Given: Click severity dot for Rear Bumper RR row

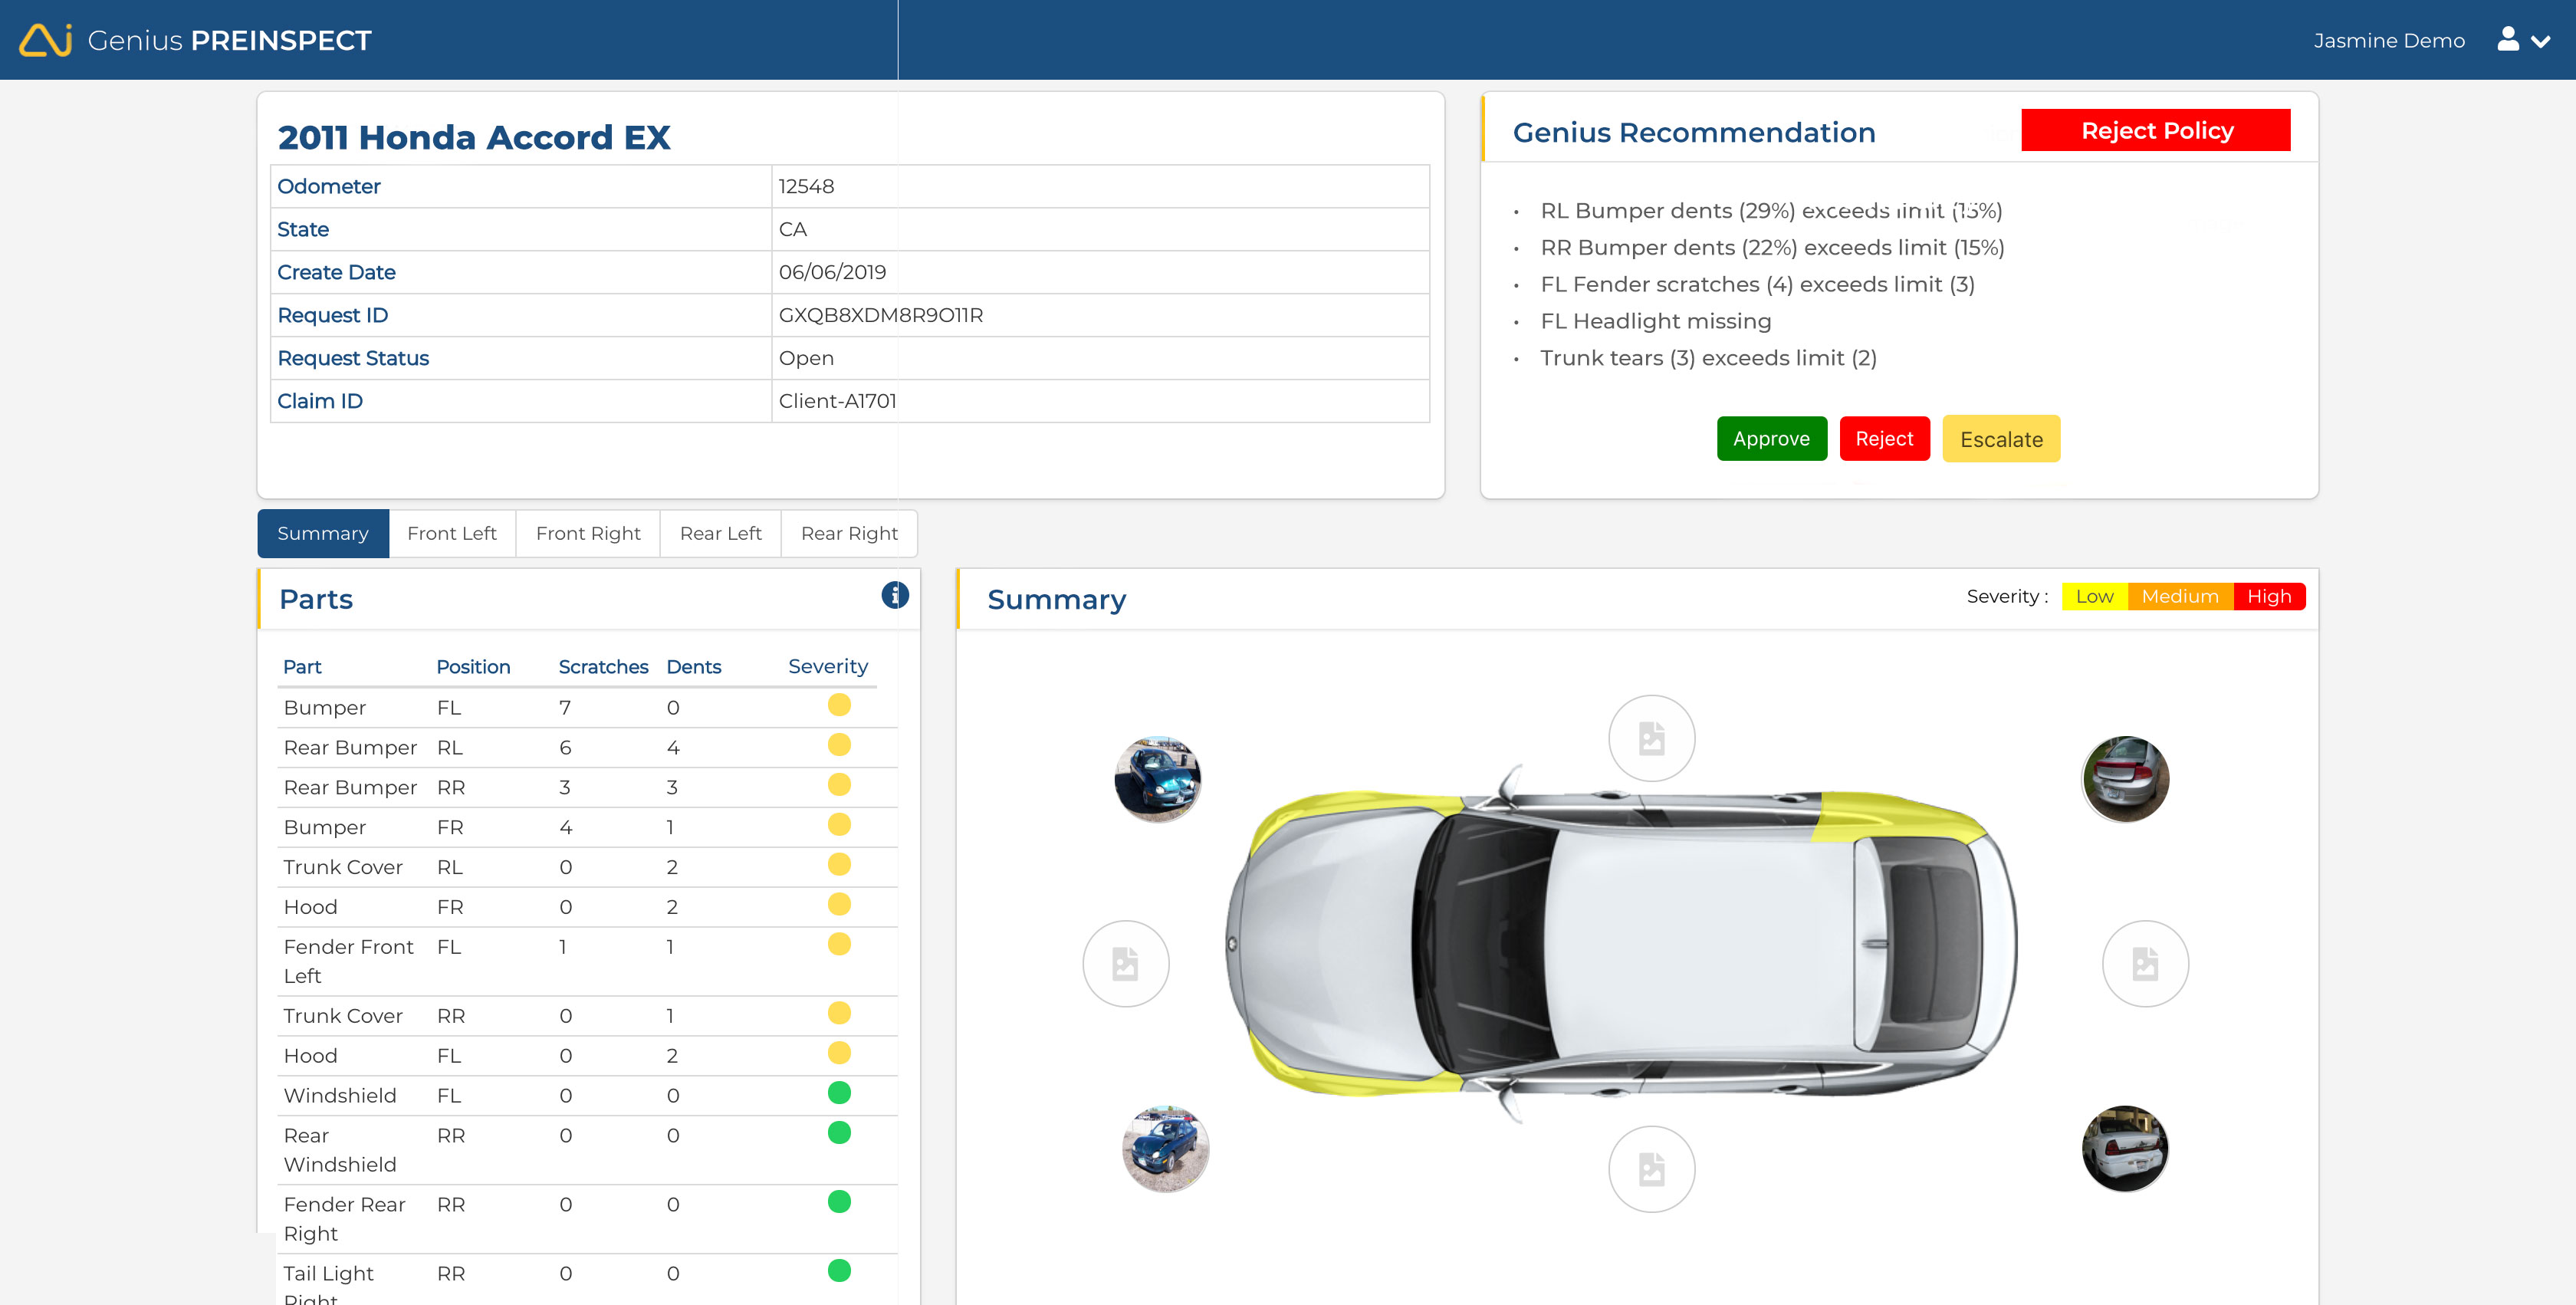Looking at the screenshot, I should (839, 785).
